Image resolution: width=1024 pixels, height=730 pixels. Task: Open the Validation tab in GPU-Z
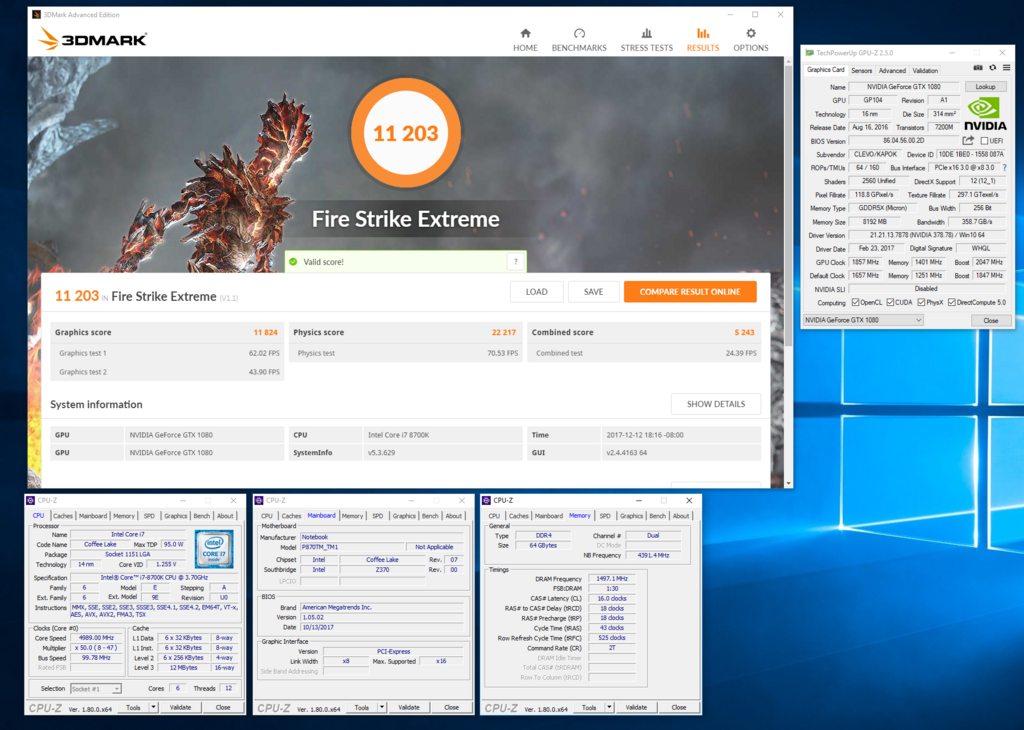point(925,71)
